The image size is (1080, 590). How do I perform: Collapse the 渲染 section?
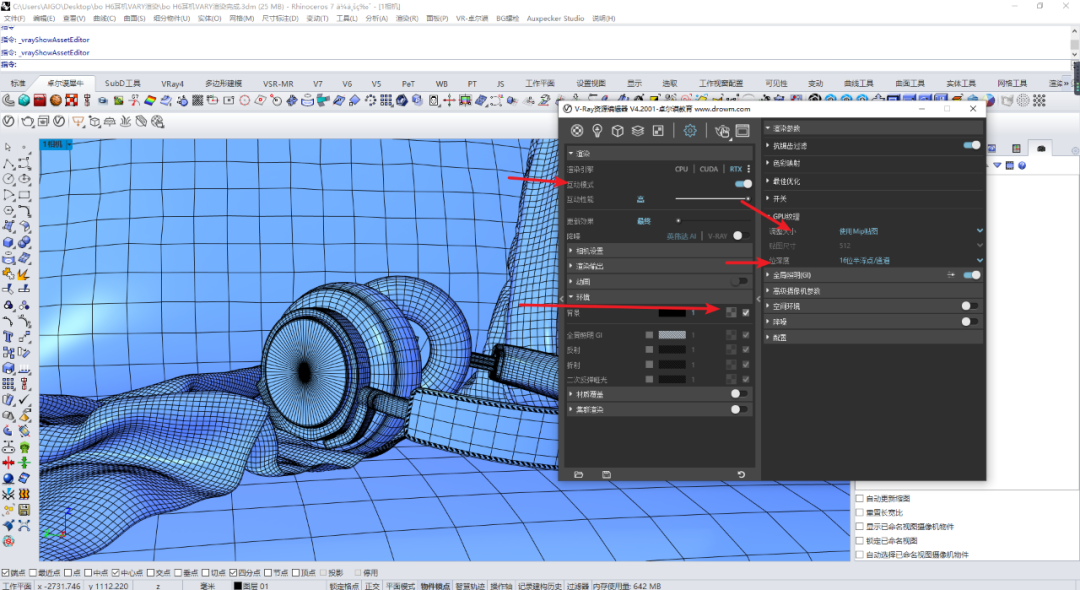tap(659, 153)
